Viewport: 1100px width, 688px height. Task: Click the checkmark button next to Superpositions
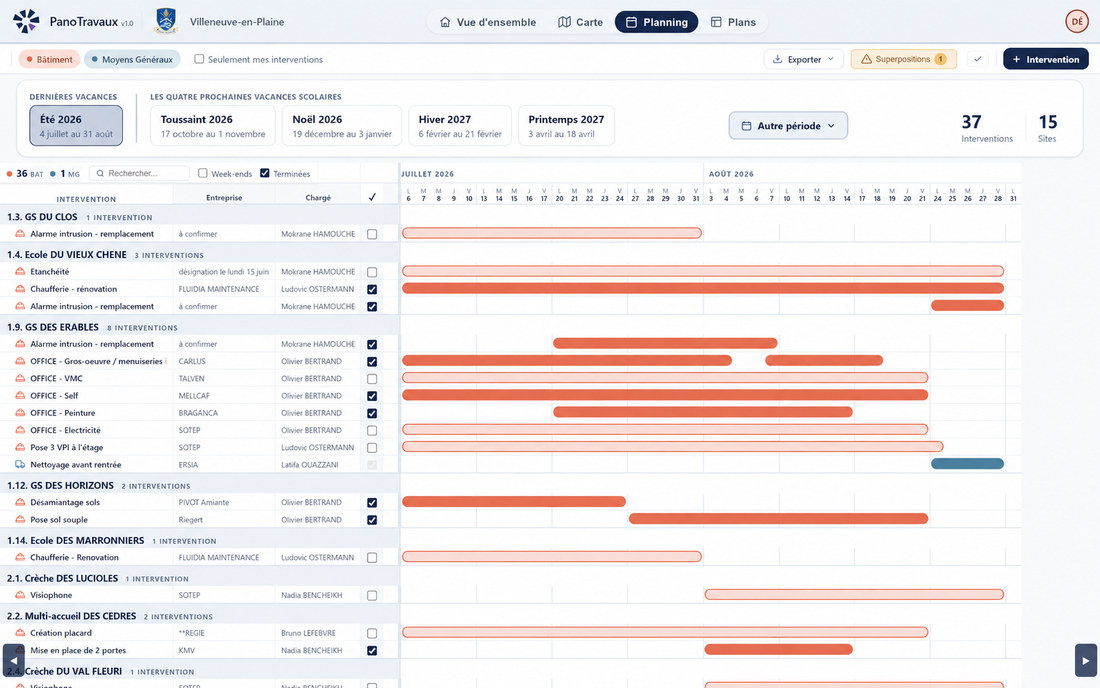click(977, 59)
